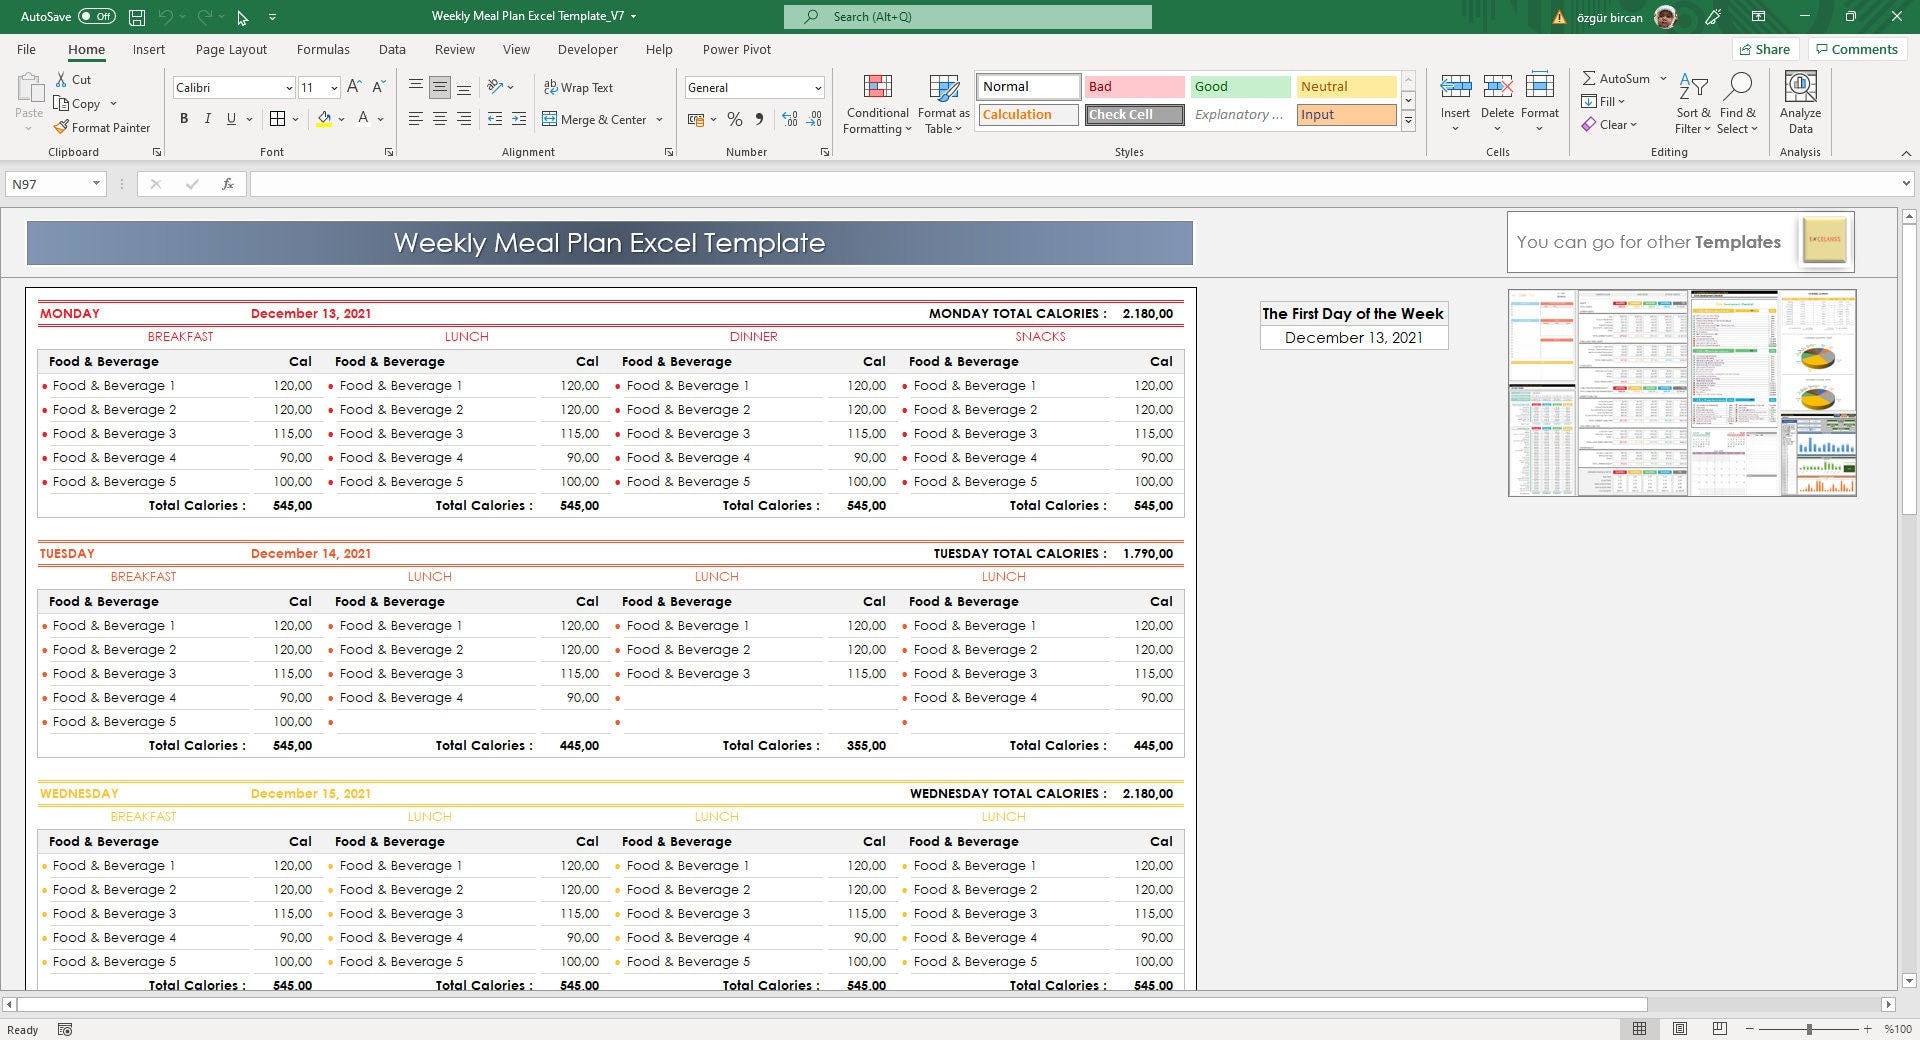
Task: Click Increase Indent icon
Action: pos(518,119)
